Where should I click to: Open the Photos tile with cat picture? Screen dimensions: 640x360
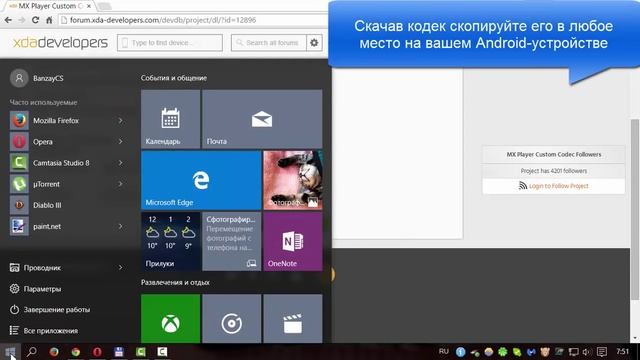click(293, 180)
